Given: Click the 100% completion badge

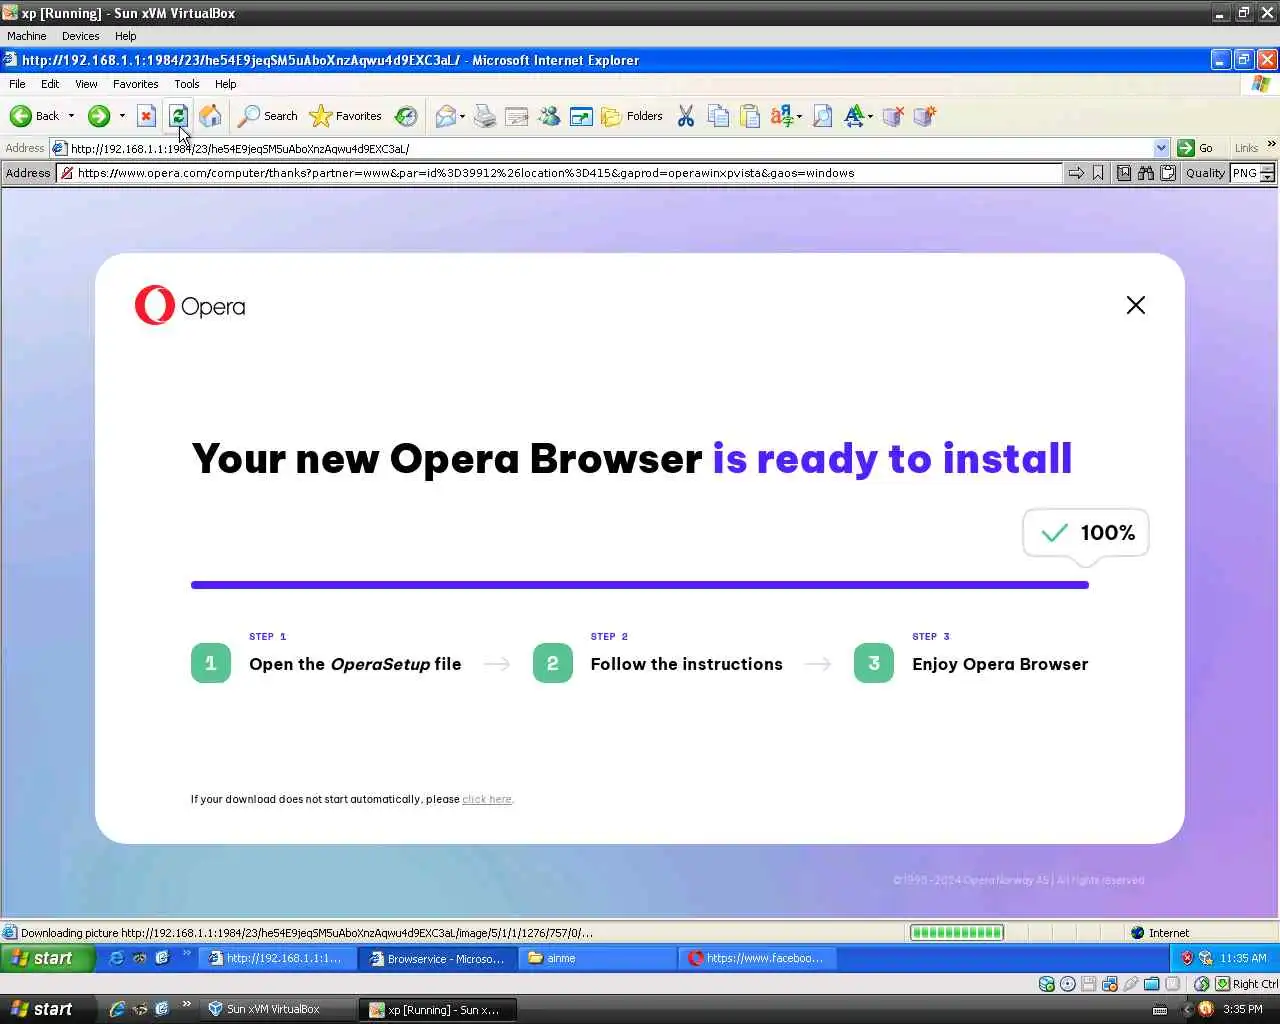Looking at the screenshot, I should [x=1086, y=533].
